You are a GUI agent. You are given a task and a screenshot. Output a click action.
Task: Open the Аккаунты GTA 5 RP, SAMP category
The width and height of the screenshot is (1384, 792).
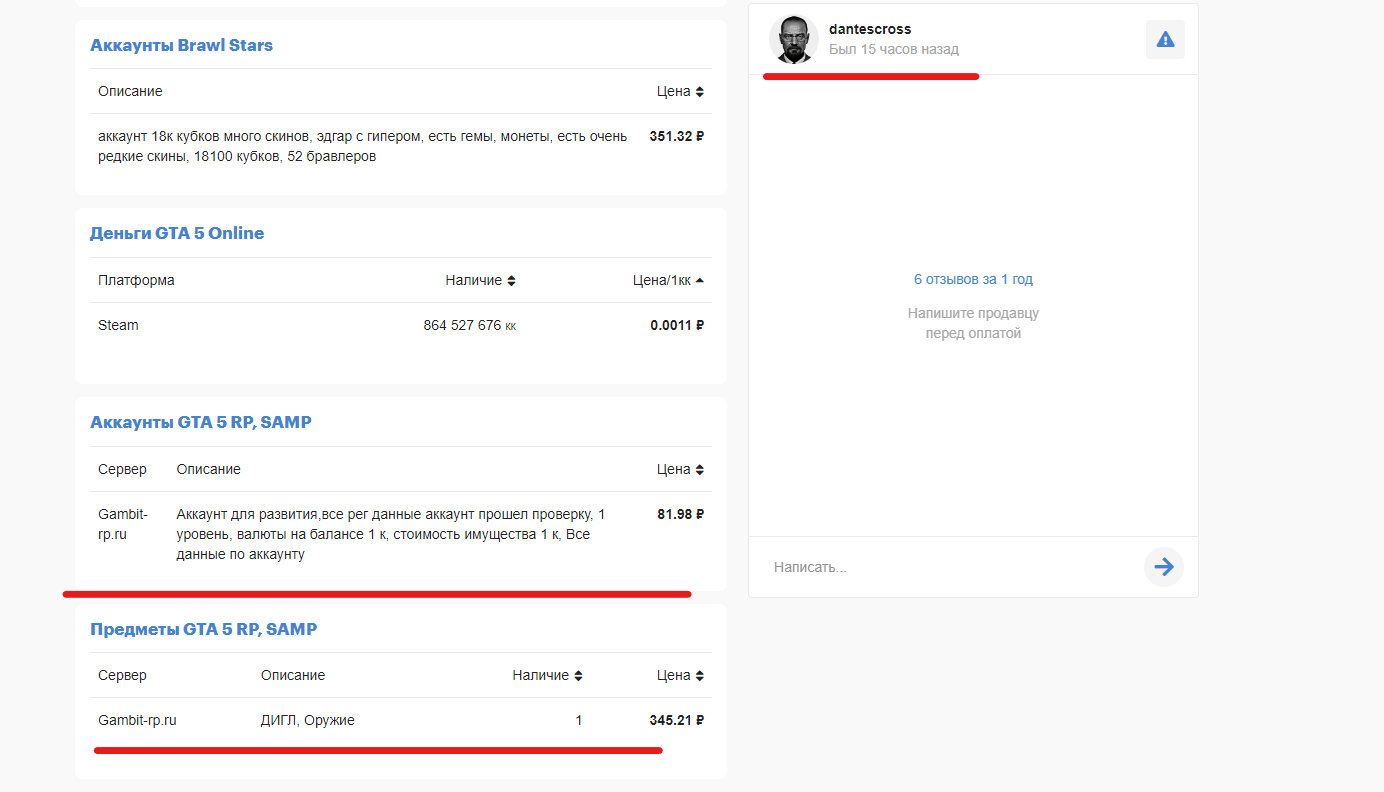pyautogui.click(x=200, y=422)
